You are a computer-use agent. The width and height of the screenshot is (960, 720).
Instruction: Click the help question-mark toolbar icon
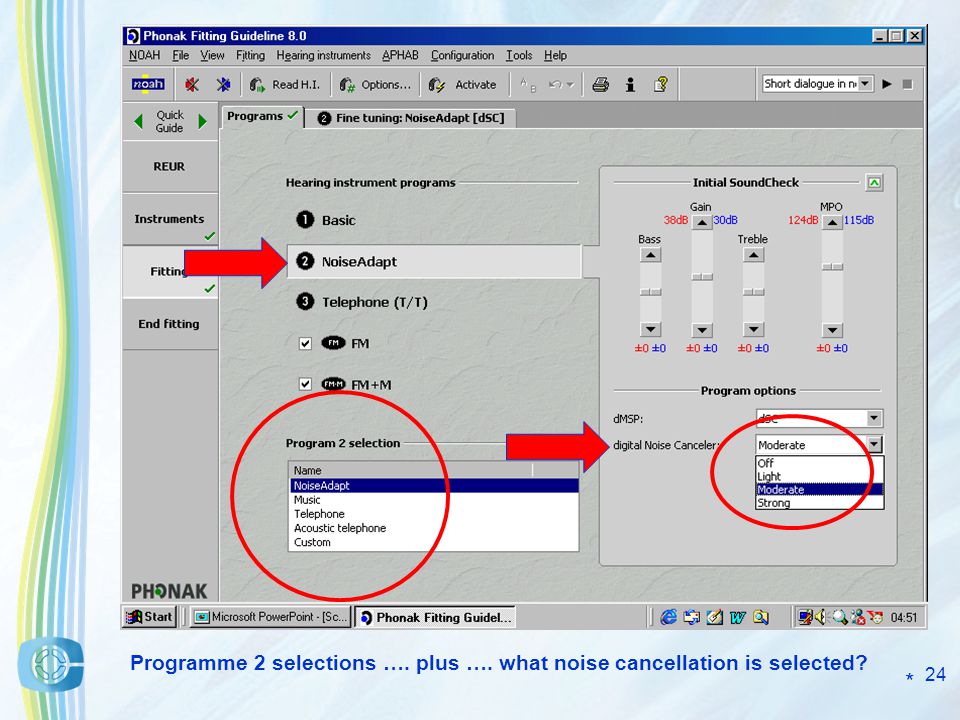[661, 84]
